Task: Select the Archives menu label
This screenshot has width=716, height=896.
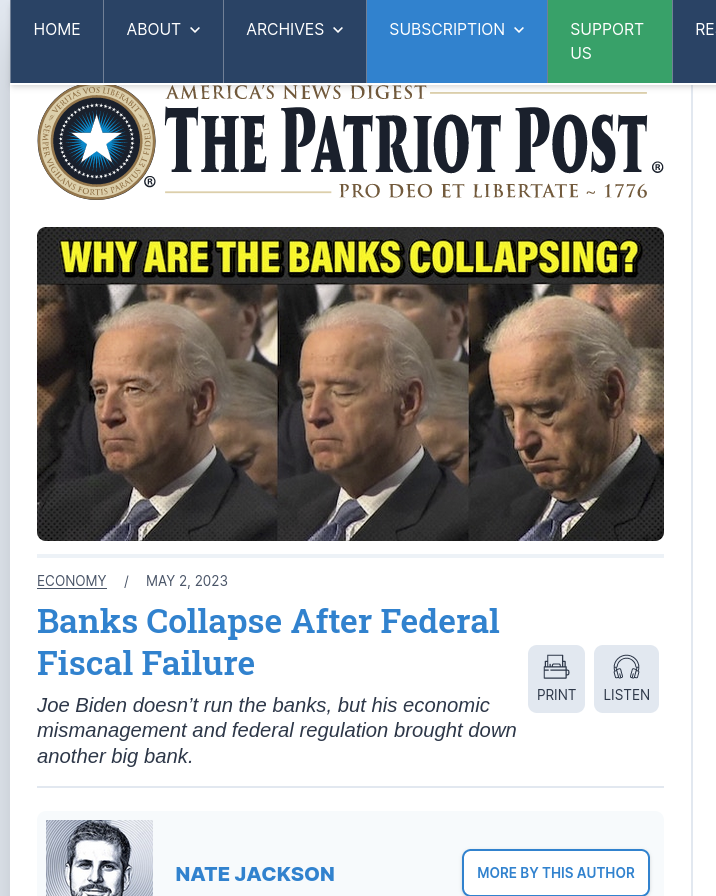Action: pos(285,29)
